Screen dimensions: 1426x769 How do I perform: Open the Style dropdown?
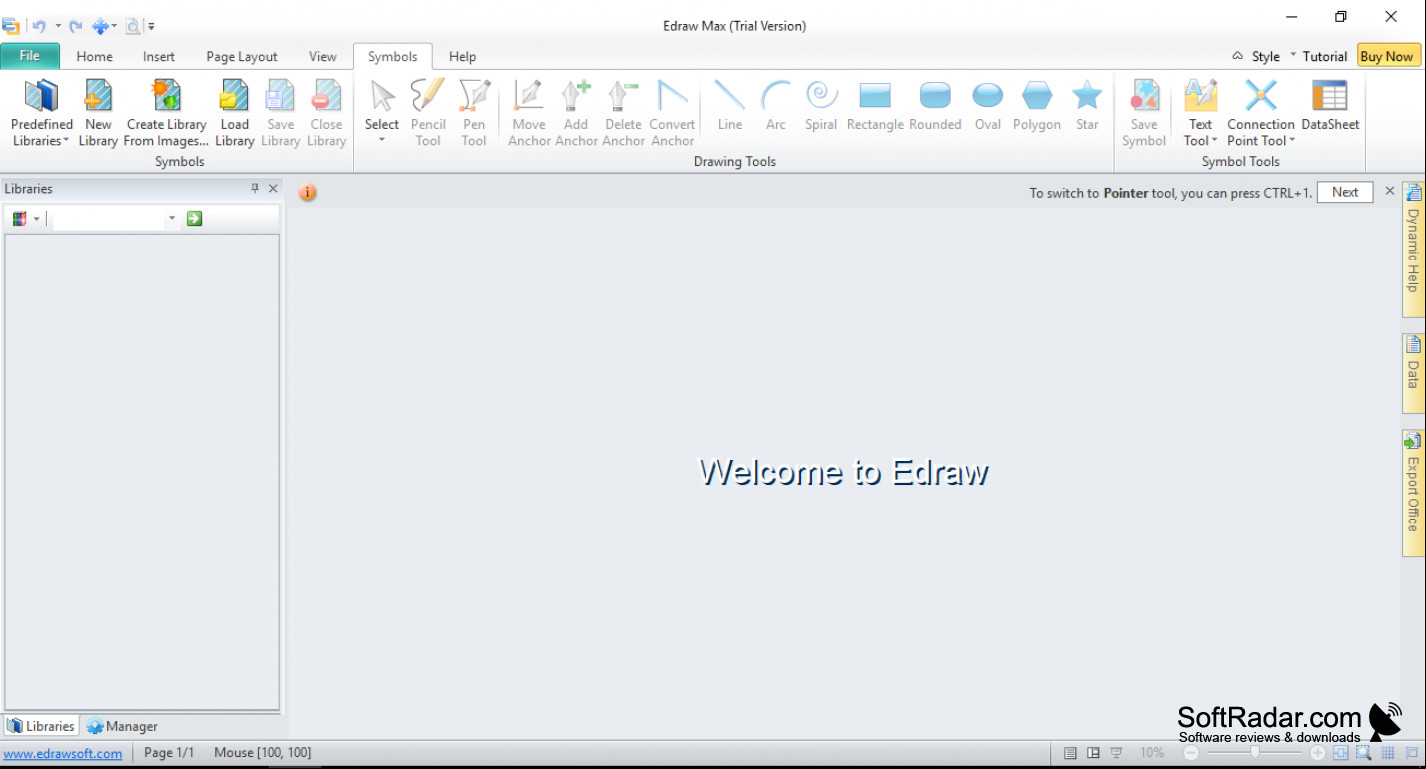(x=1264, y=56)
